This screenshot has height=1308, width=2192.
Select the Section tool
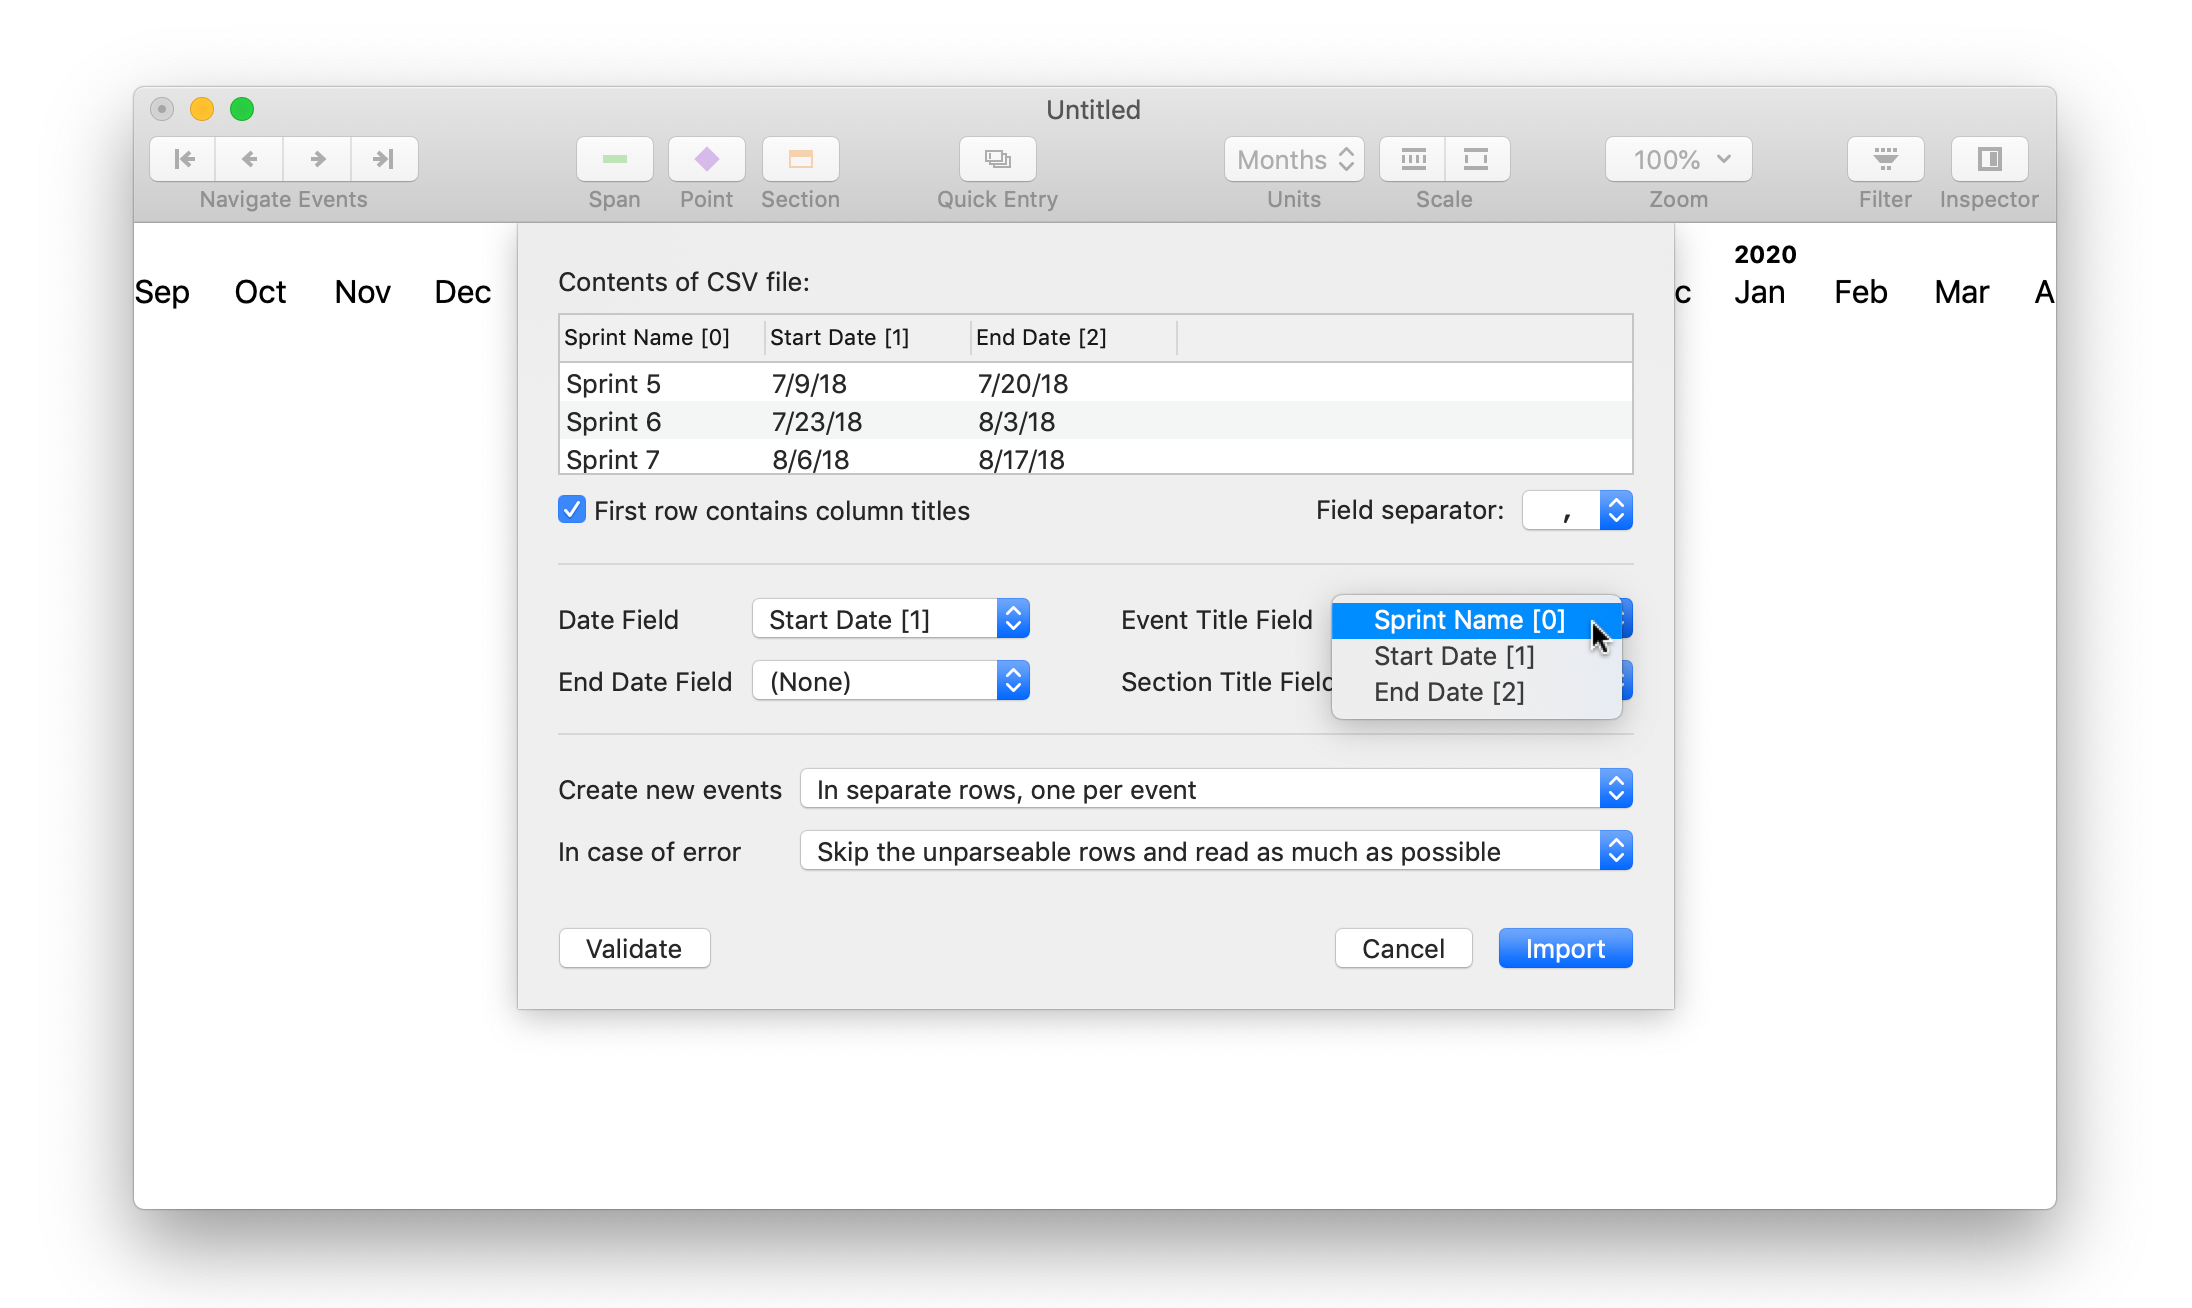point(799,159)
